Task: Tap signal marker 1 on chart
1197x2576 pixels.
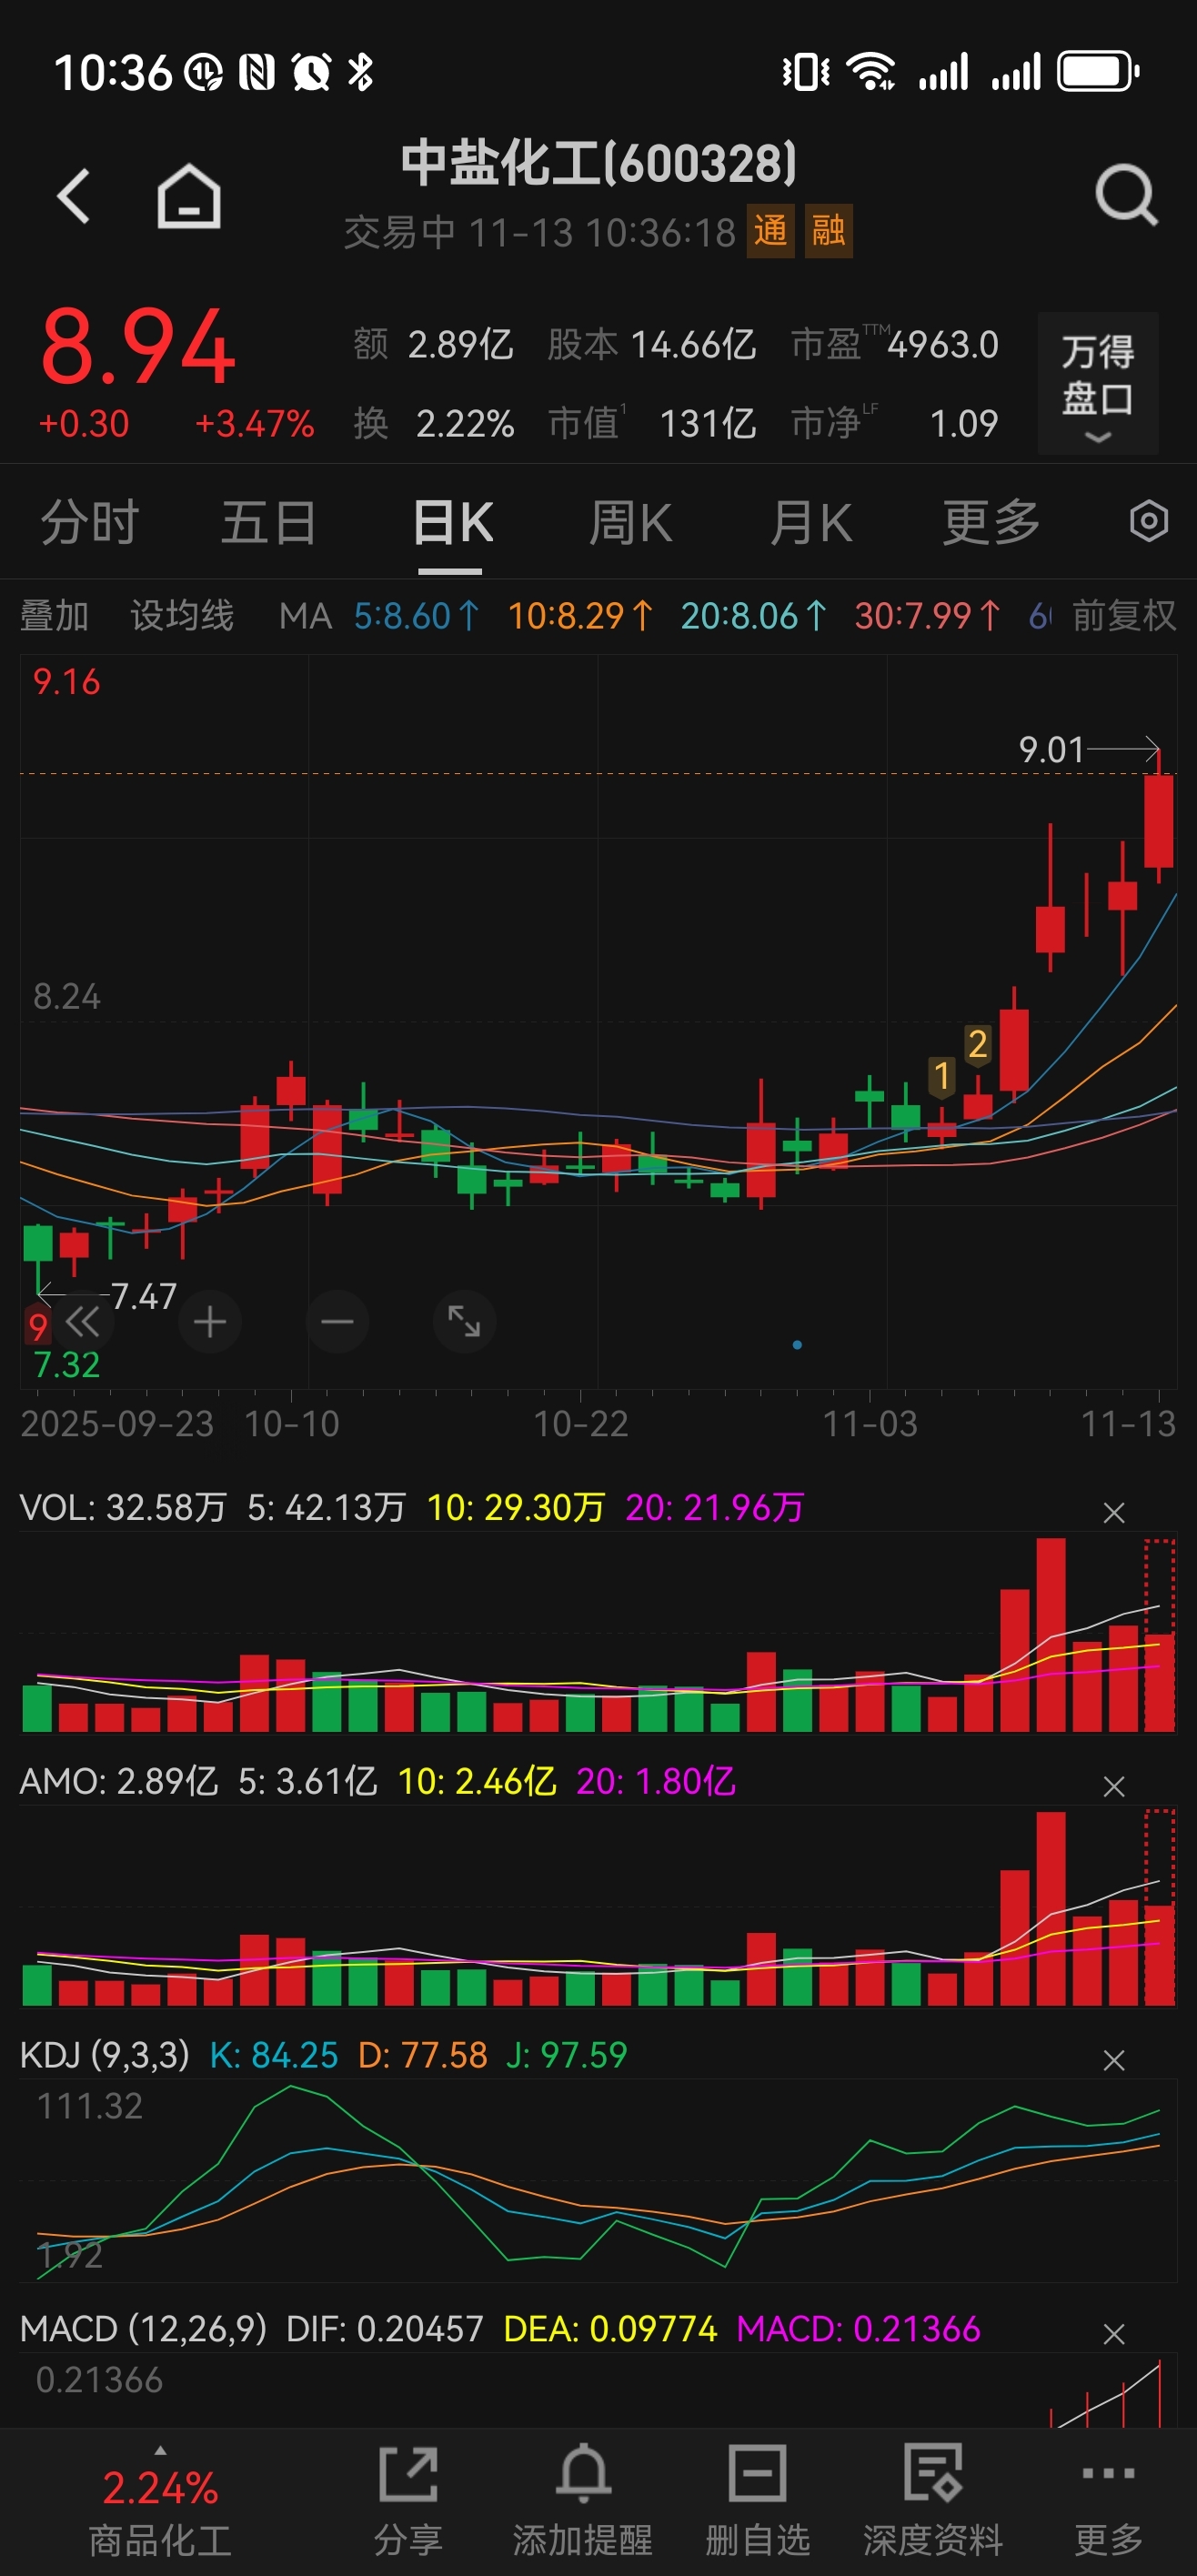Action: tap(941, 1077)
